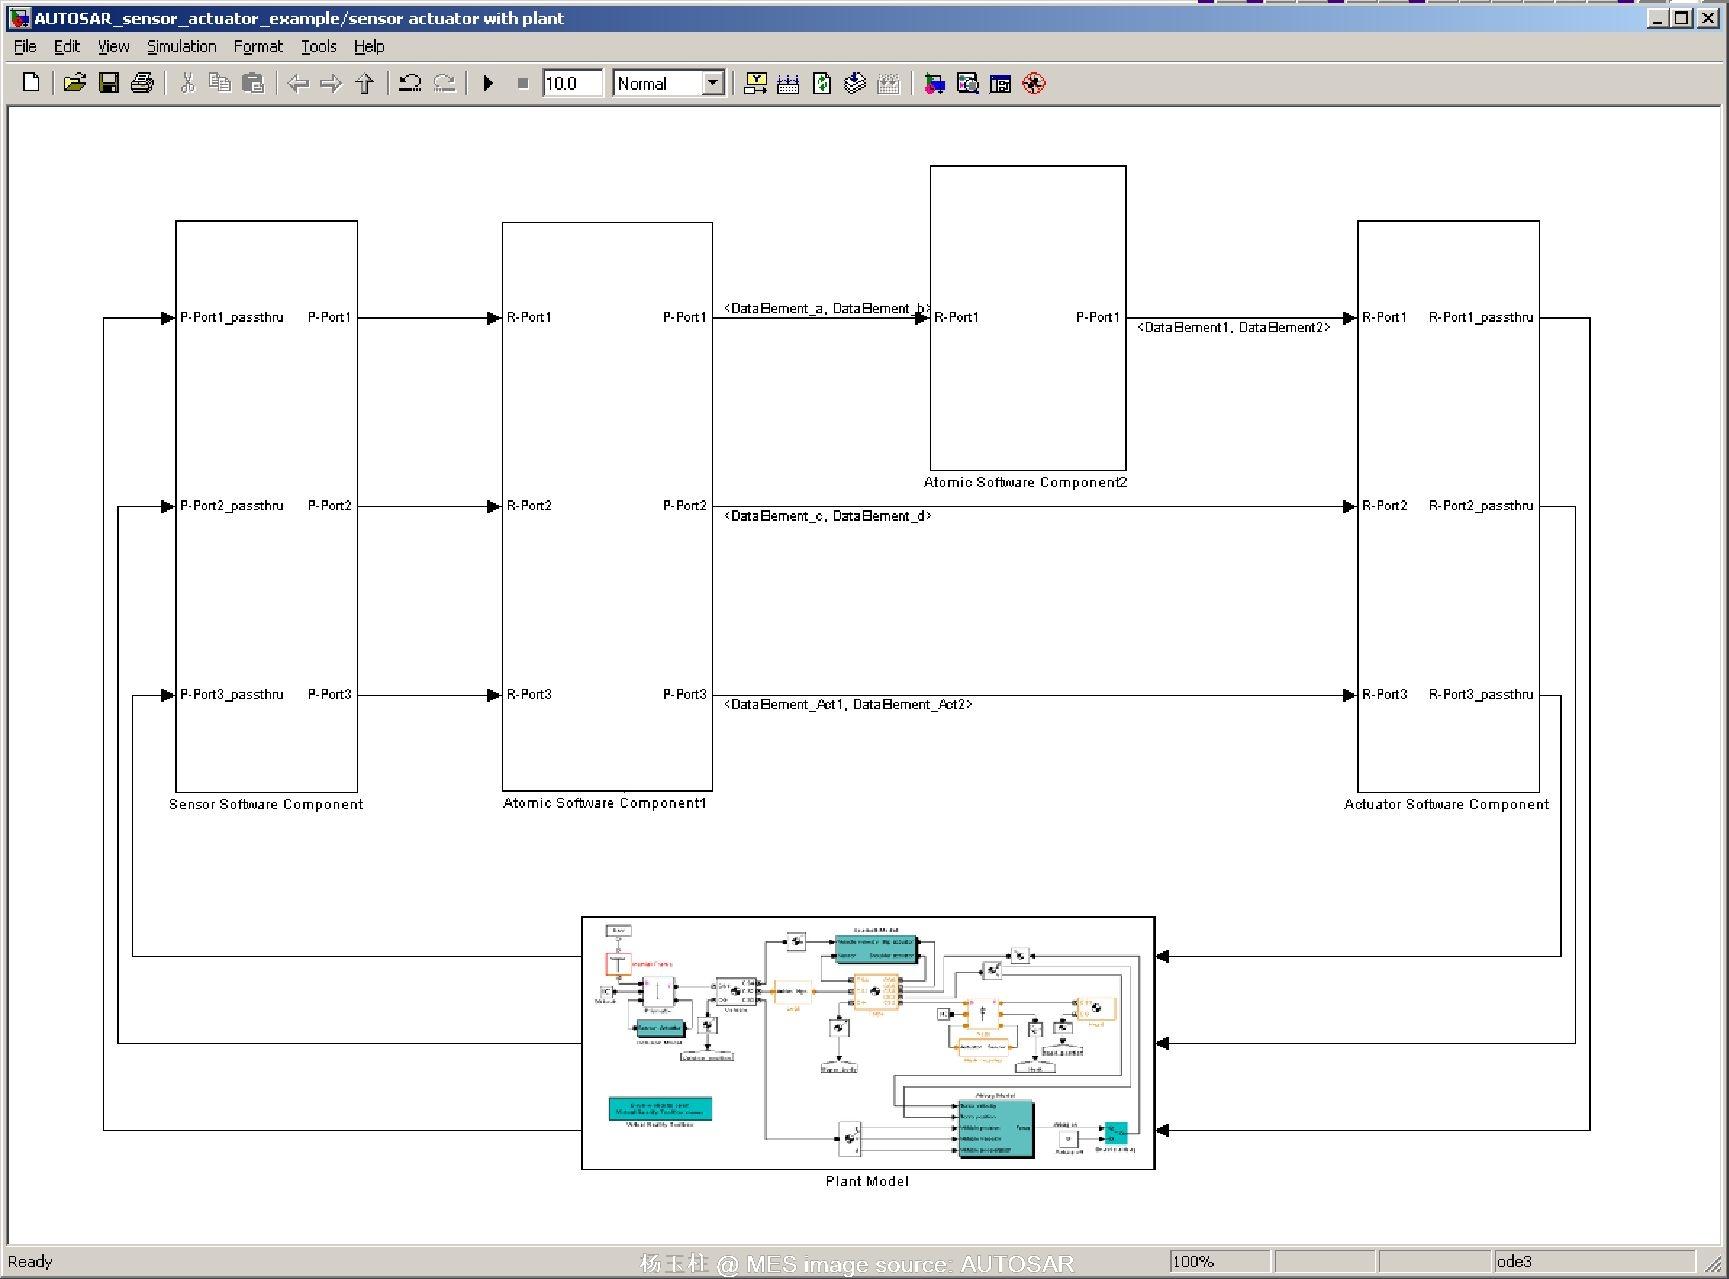Image resolution: width=1729 pixels, height=1279 pixels.
Task: Open the Simulation menu
Action: (181, 46)
